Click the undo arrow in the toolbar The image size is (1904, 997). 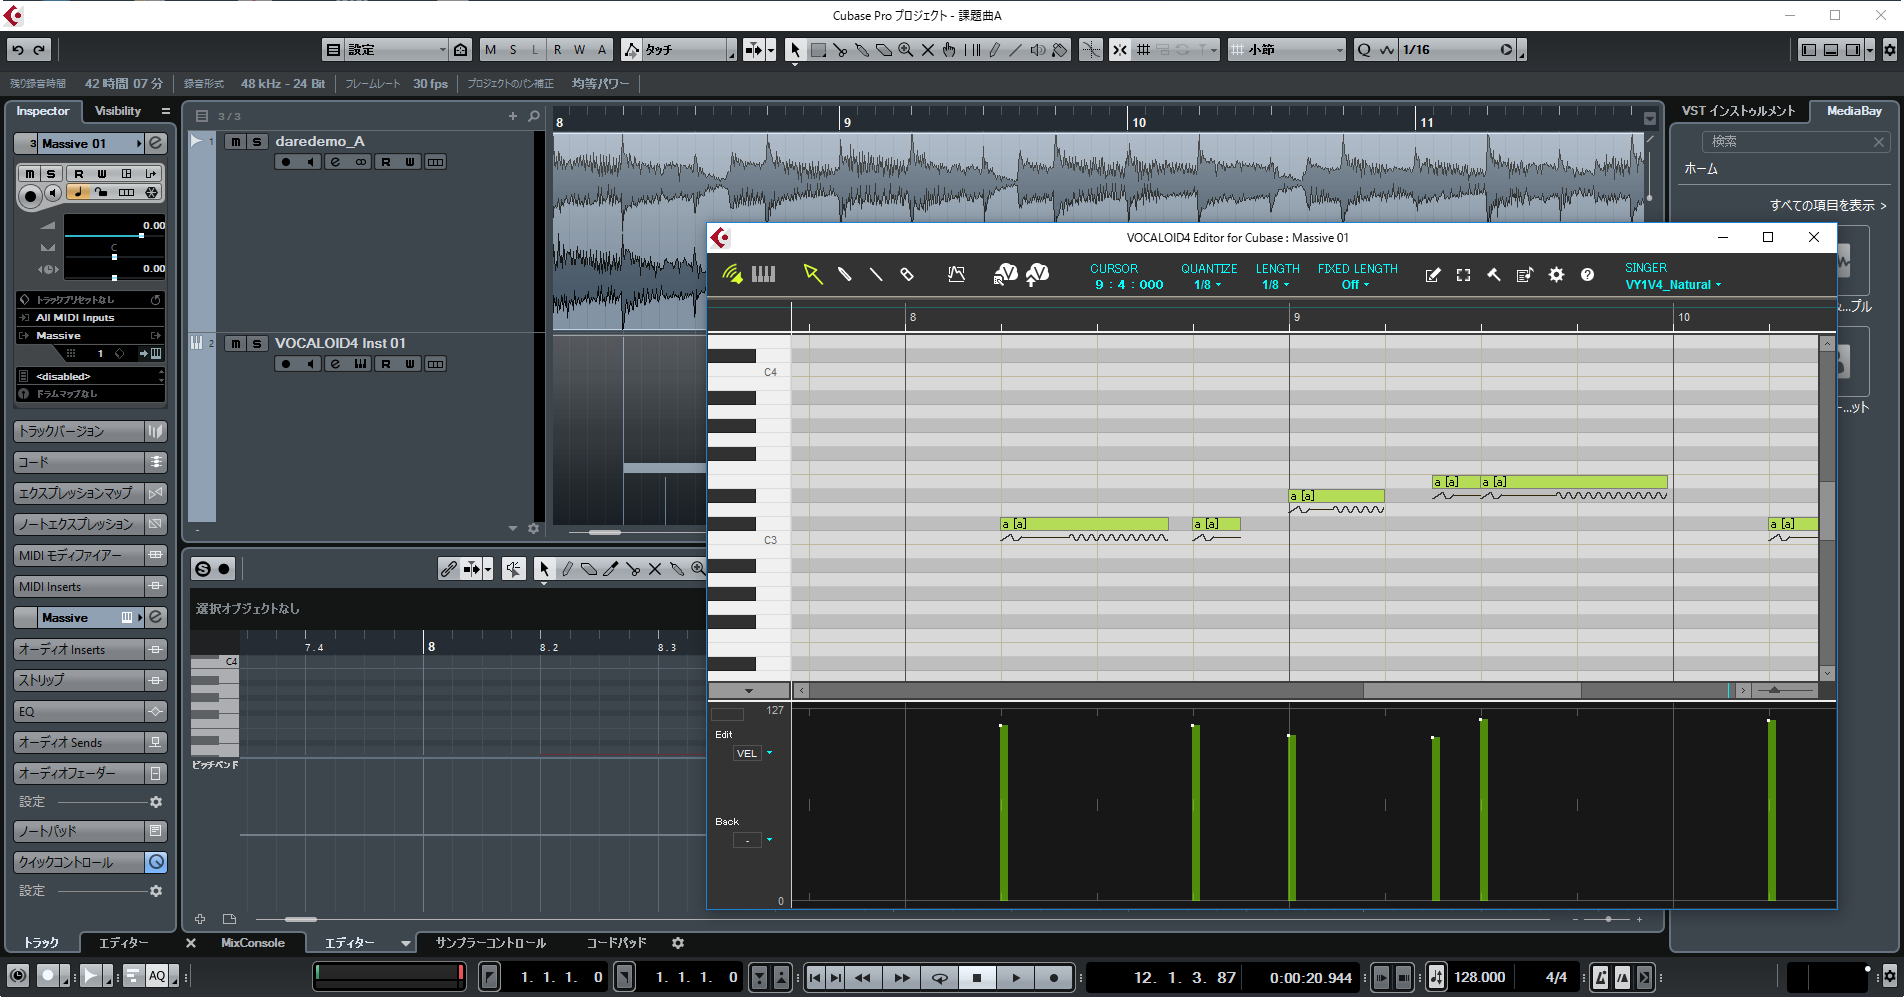coord(18,50)
